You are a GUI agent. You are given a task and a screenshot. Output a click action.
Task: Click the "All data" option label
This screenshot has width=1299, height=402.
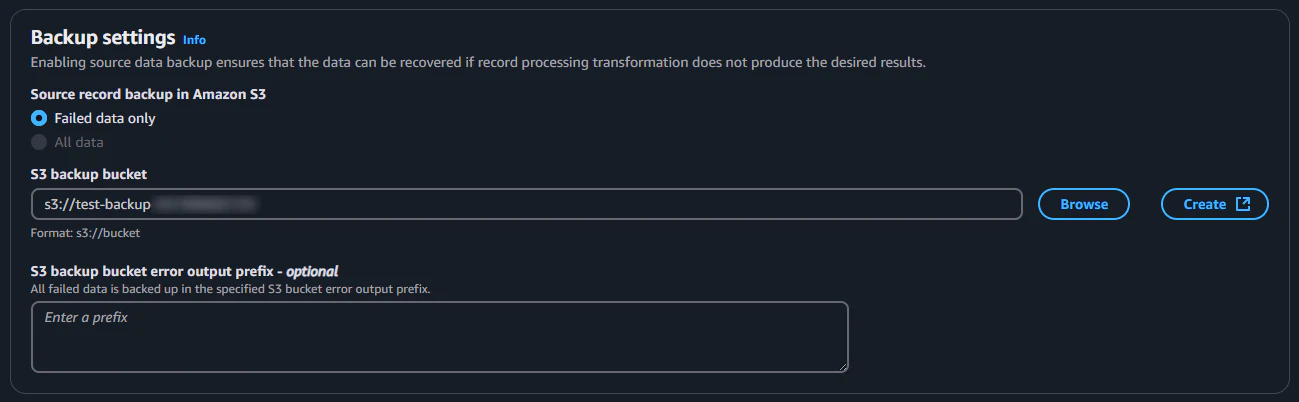pyautogui.click(x=79, y=142)
